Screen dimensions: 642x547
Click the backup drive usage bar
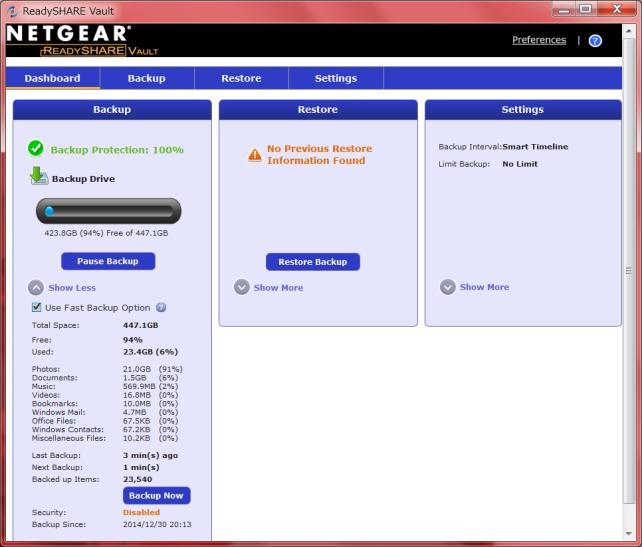(109, 211)
